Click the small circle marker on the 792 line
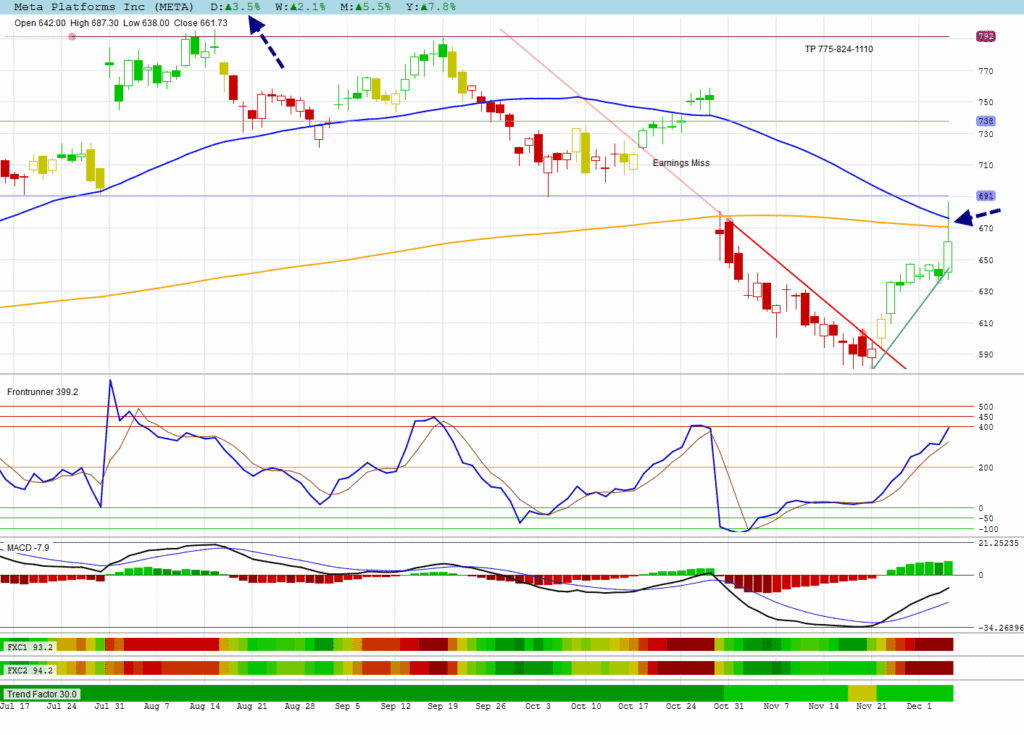Image resolution: width=1024 pixels, height=735 pixels. click(72, 37)
